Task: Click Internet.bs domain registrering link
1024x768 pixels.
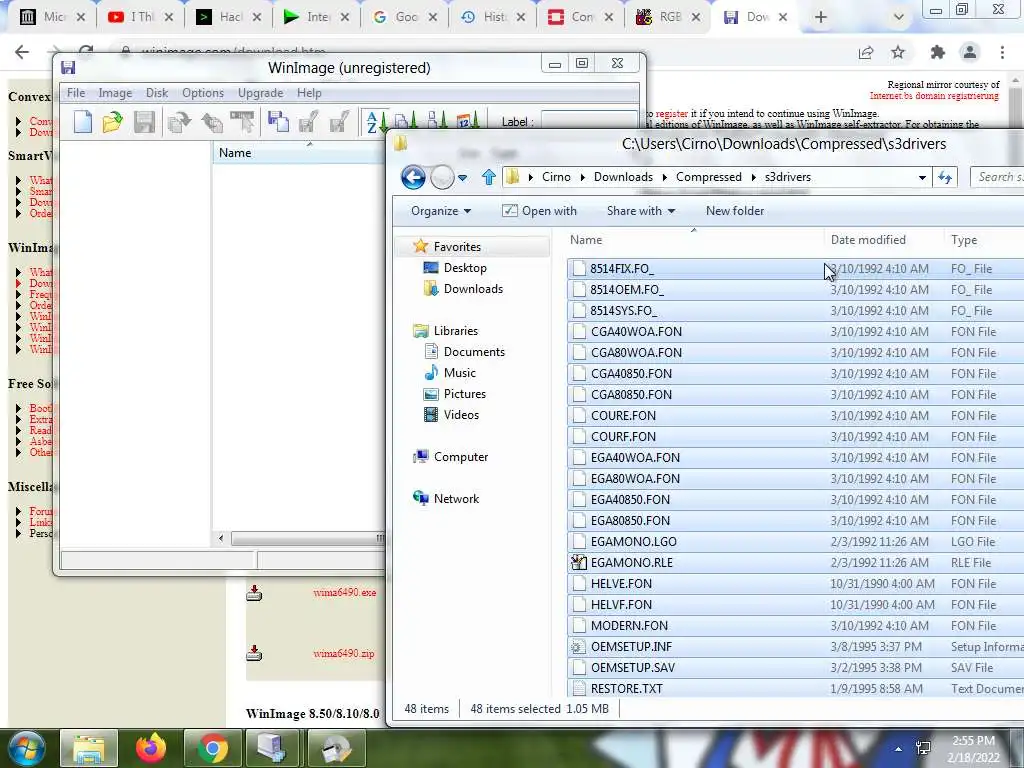Action: coord(934,96)
